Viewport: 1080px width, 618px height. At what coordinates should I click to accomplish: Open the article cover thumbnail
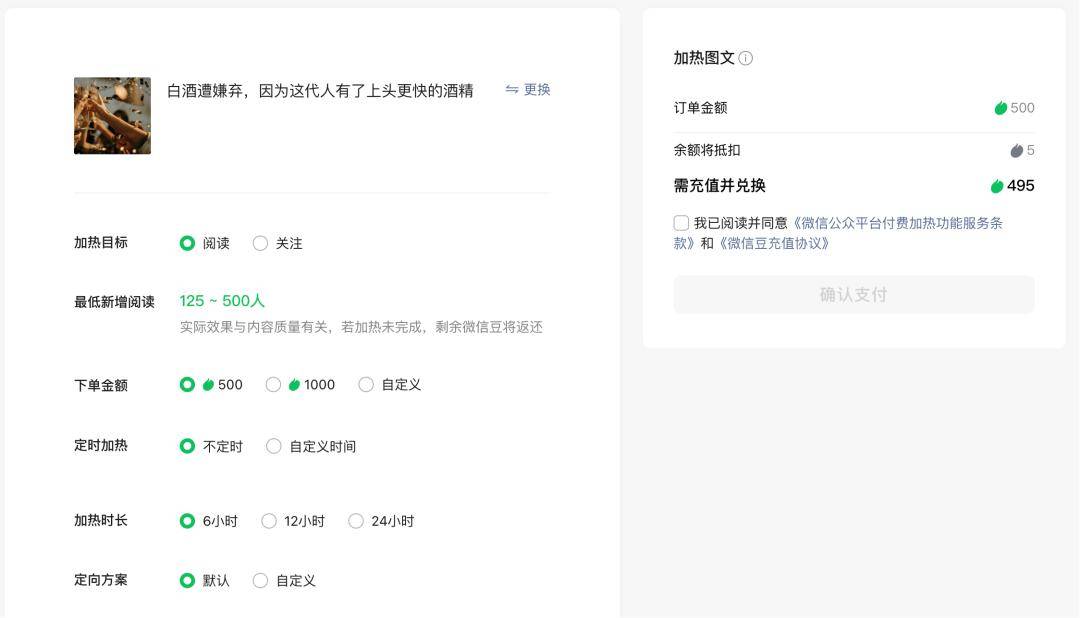pyautogui.click(x=112, y=116)
